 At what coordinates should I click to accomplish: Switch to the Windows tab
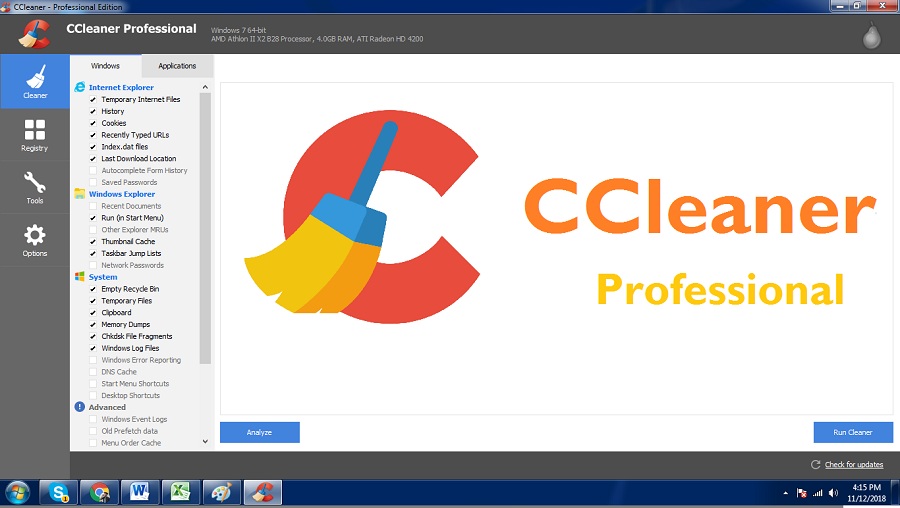(x=106, y=66)
